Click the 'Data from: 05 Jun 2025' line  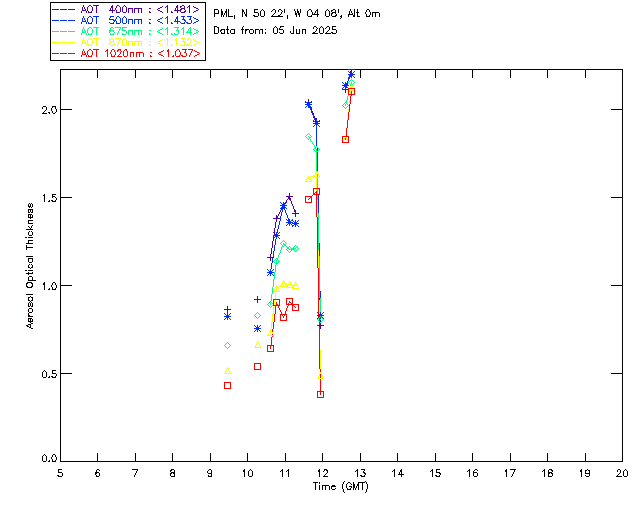click(x=276, y=31)
